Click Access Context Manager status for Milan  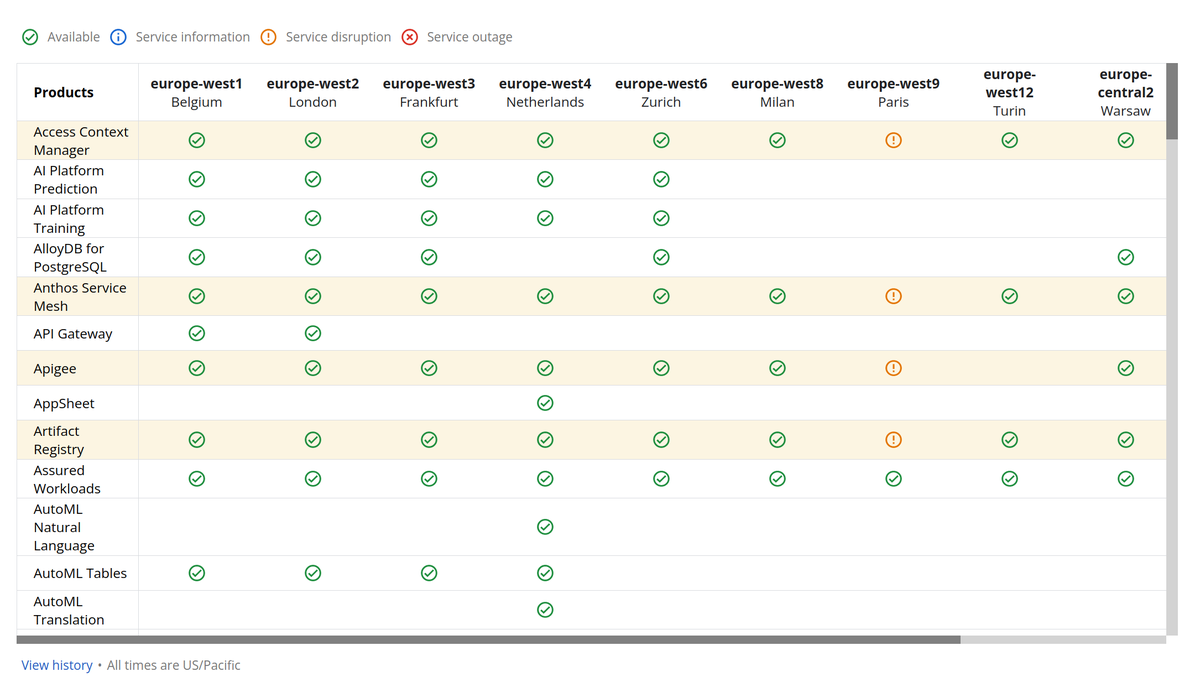(x=777, y=140)
